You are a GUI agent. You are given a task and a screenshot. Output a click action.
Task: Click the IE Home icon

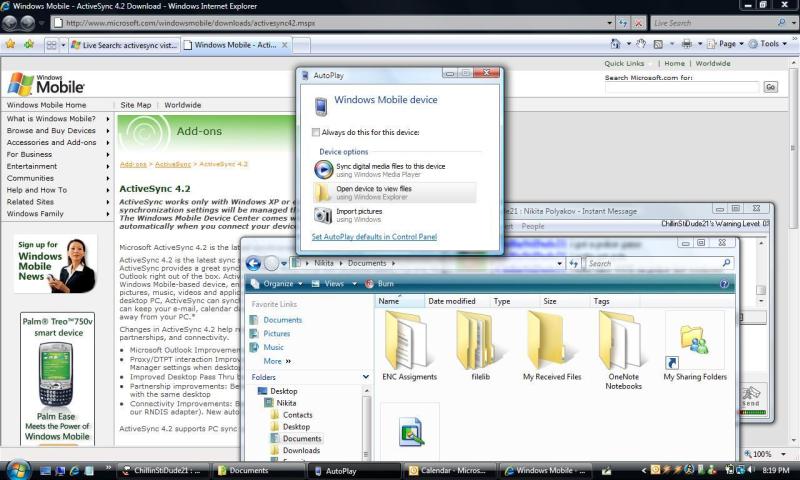point(616,44)
